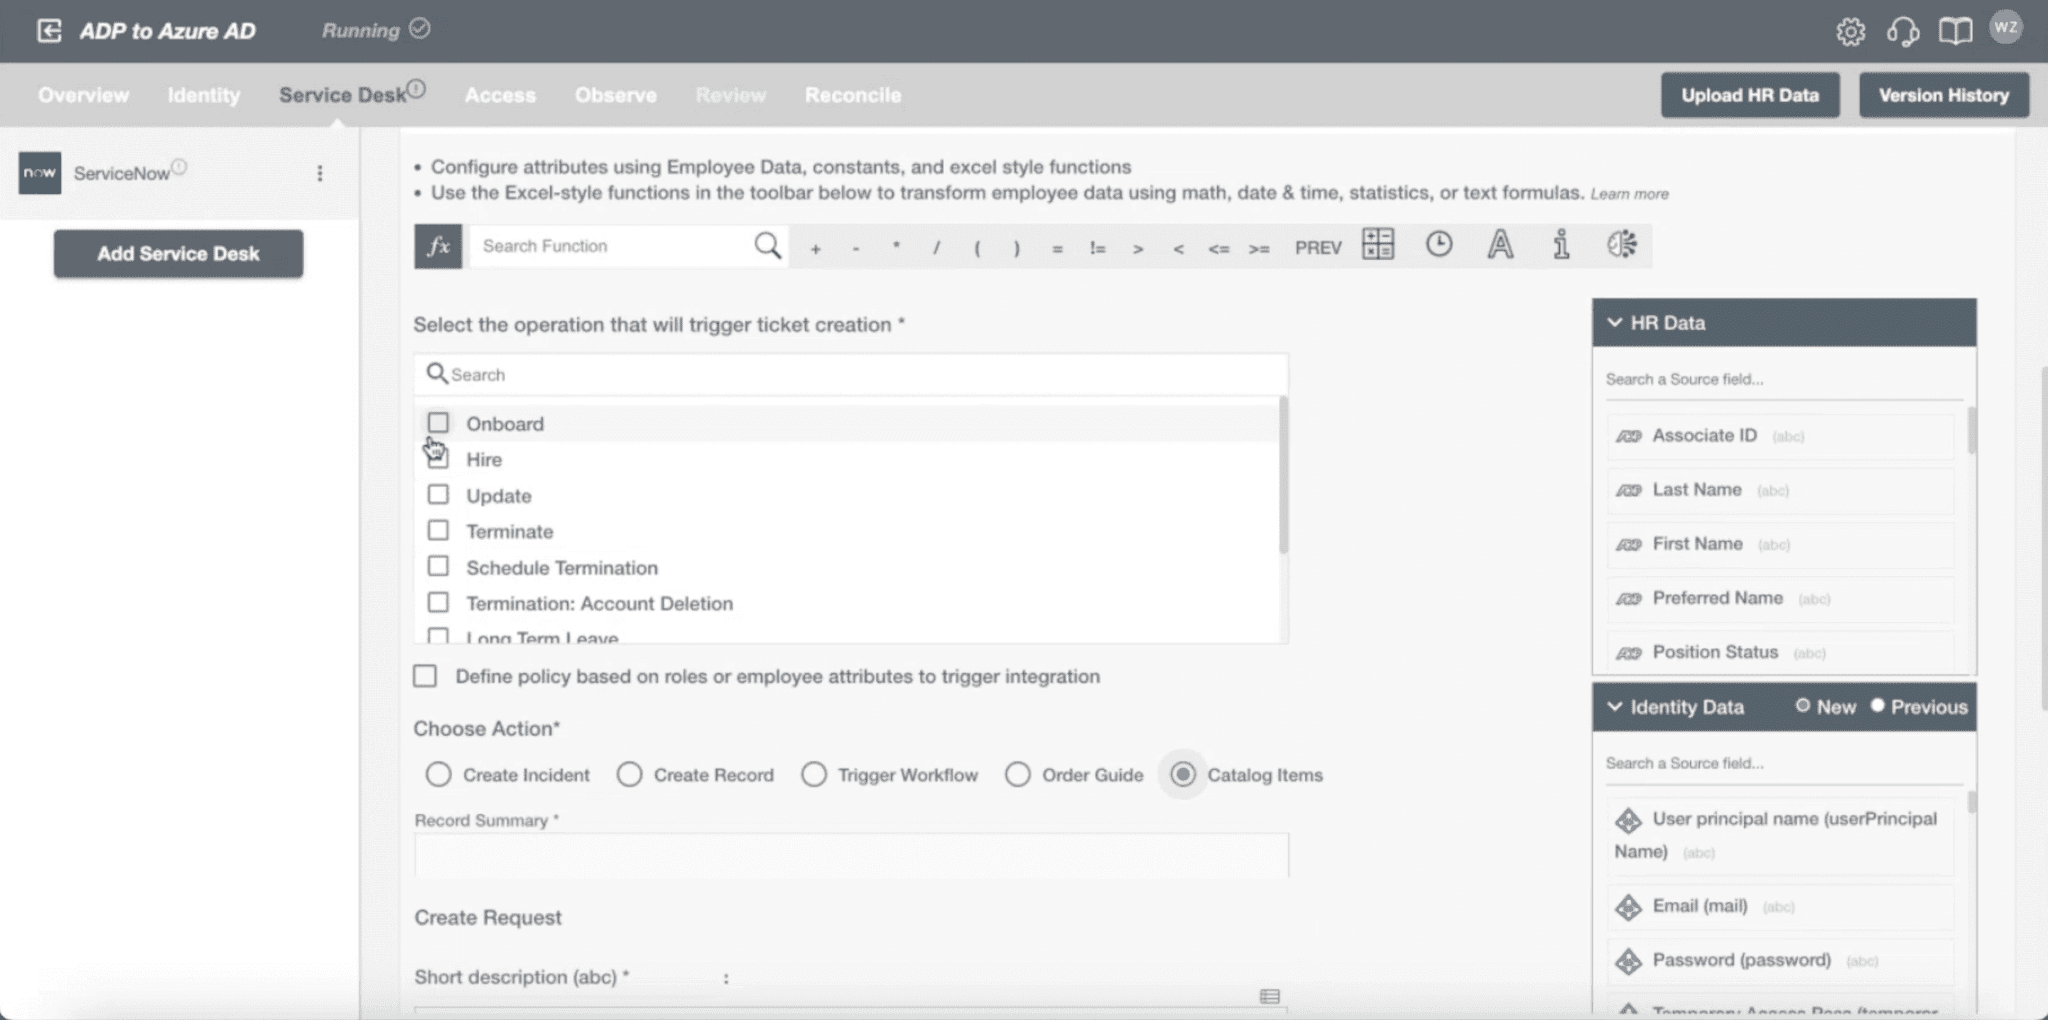Click the back arrow next to ADP to Azure AD

[x=48, y=29]
